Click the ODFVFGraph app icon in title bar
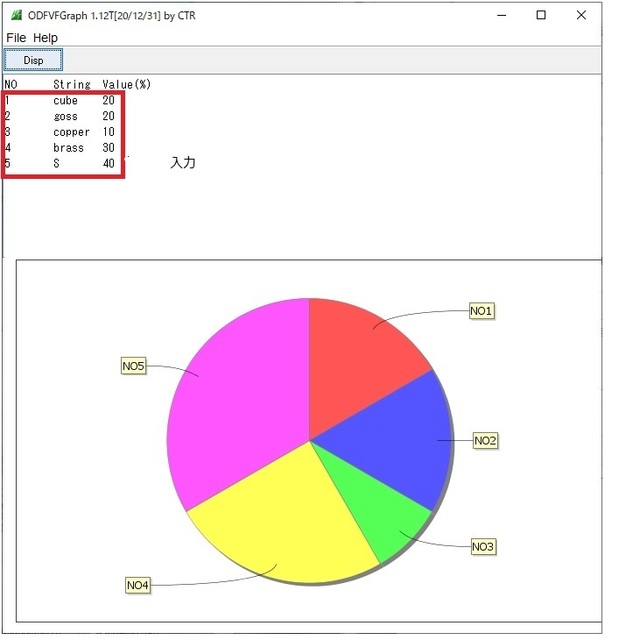 (17, 16)
